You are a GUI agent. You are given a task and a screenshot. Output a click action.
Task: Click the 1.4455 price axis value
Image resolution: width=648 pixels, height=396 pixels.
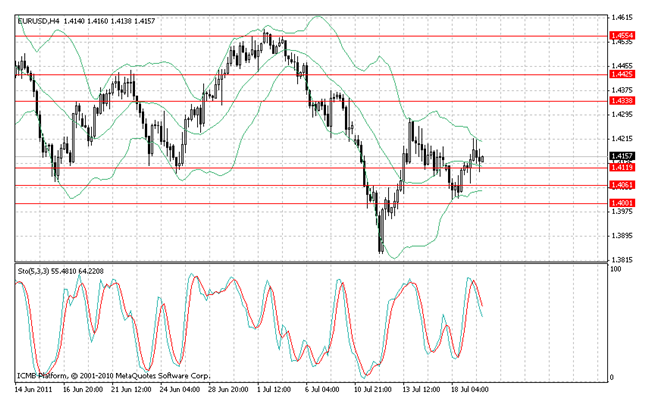tap(622, 66)
